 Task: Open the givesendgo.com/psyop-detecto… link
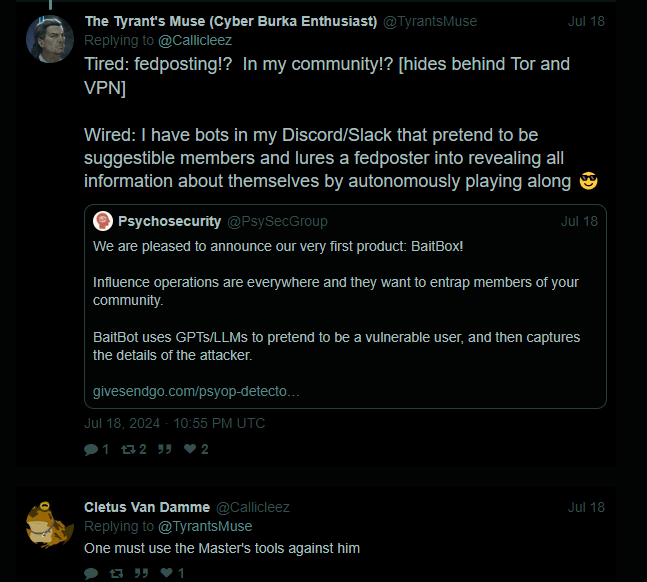point(196,391)
